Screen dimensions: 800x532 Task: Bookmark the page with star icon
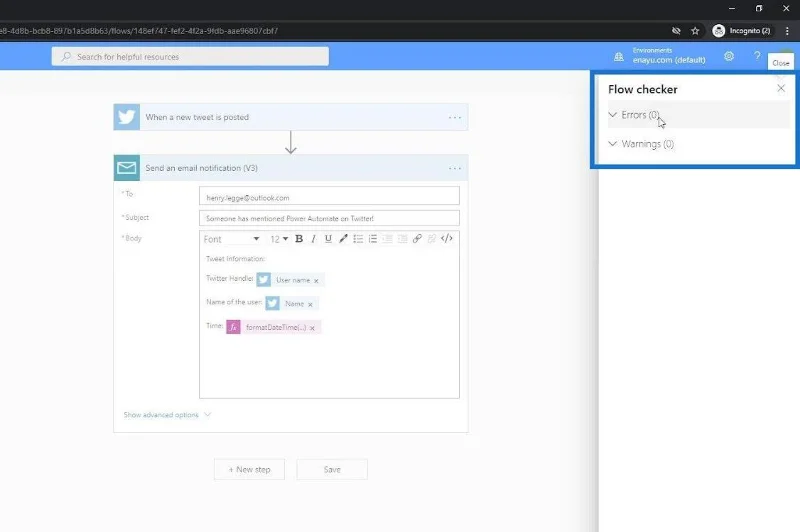click(x=695, y=31)
